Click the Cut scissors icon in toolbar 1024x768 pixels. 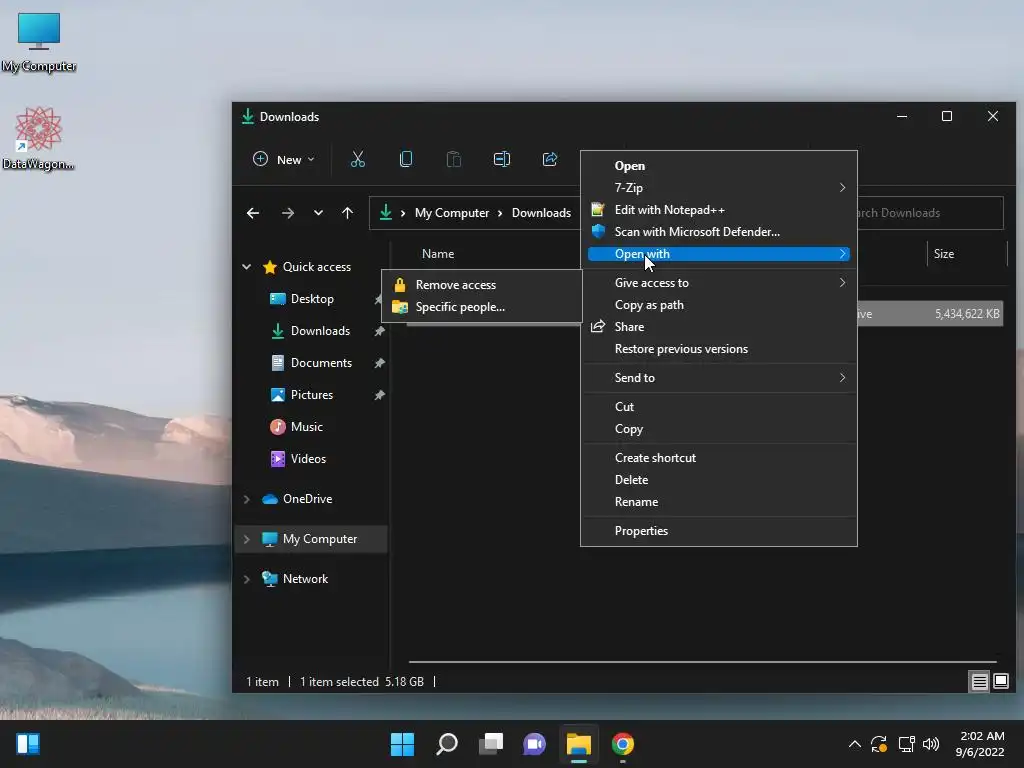point(358,159)
